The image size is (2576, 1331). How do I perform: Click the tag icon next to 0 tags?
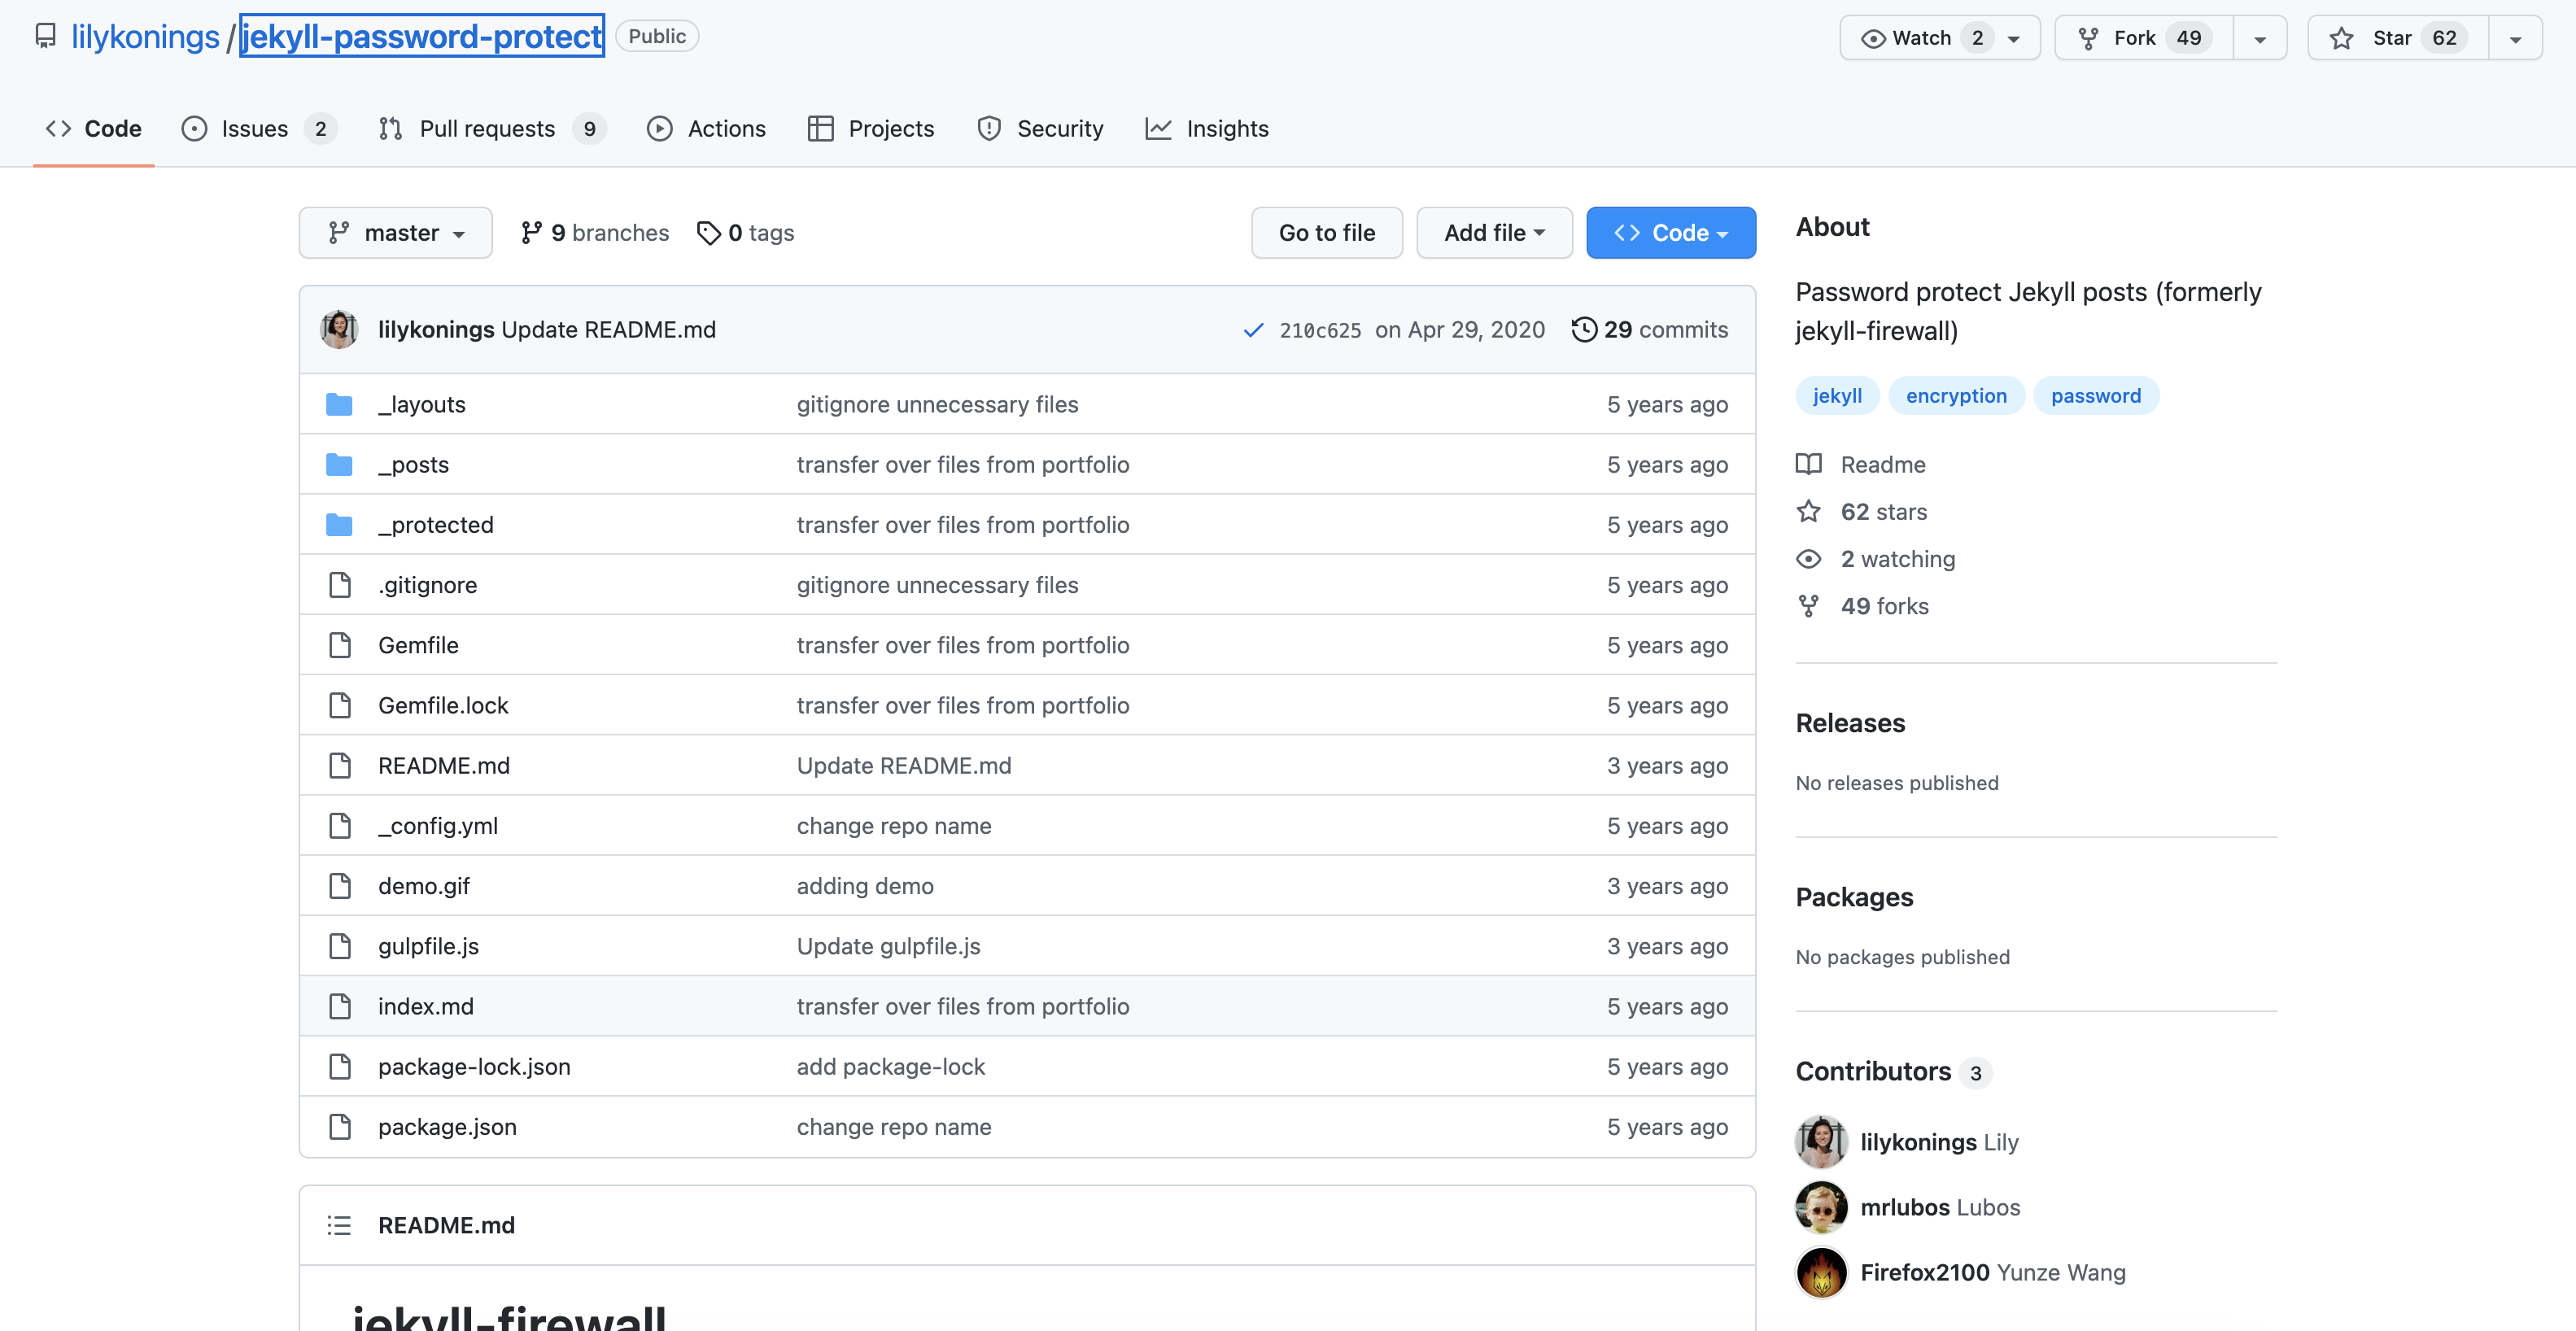(708, 233)
